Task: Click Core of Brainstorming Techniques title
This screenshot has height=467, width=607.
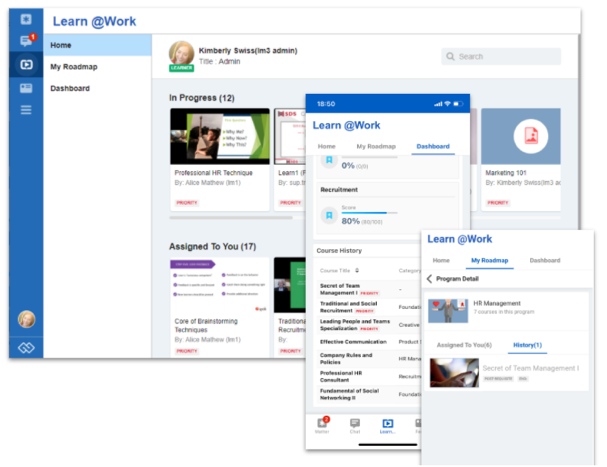Action: click(x=206, y=325)
